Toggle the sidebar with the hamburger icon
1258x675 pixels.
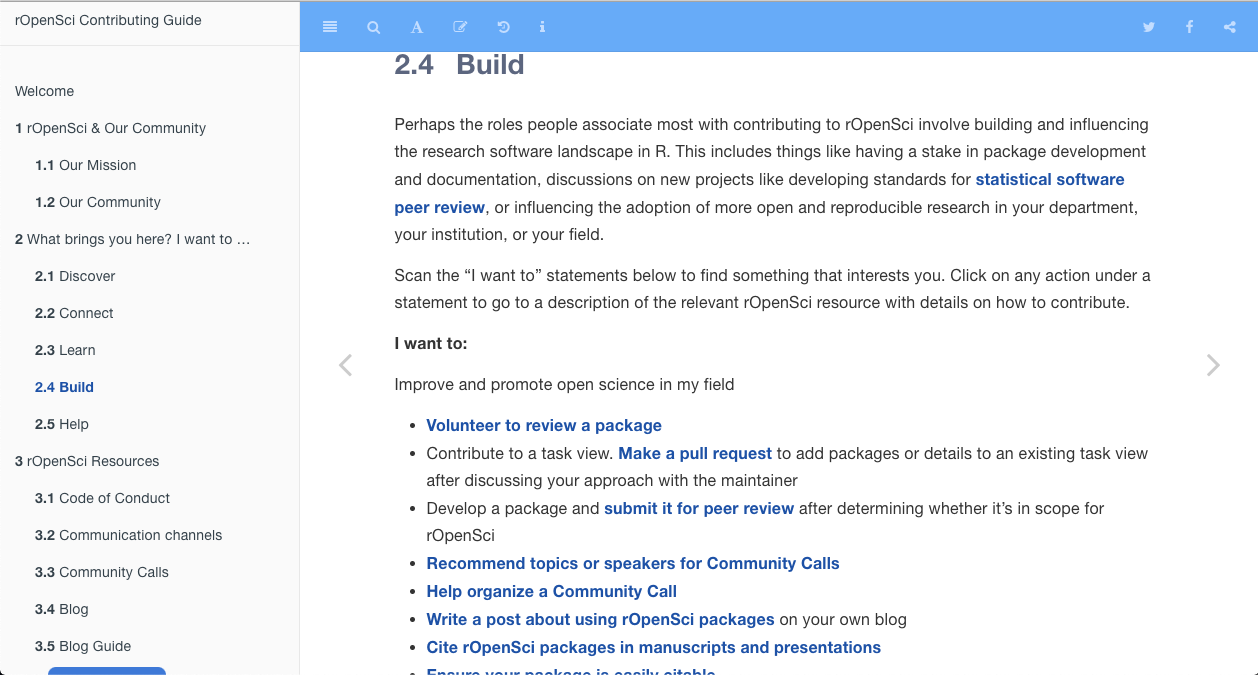click(330, 27)
